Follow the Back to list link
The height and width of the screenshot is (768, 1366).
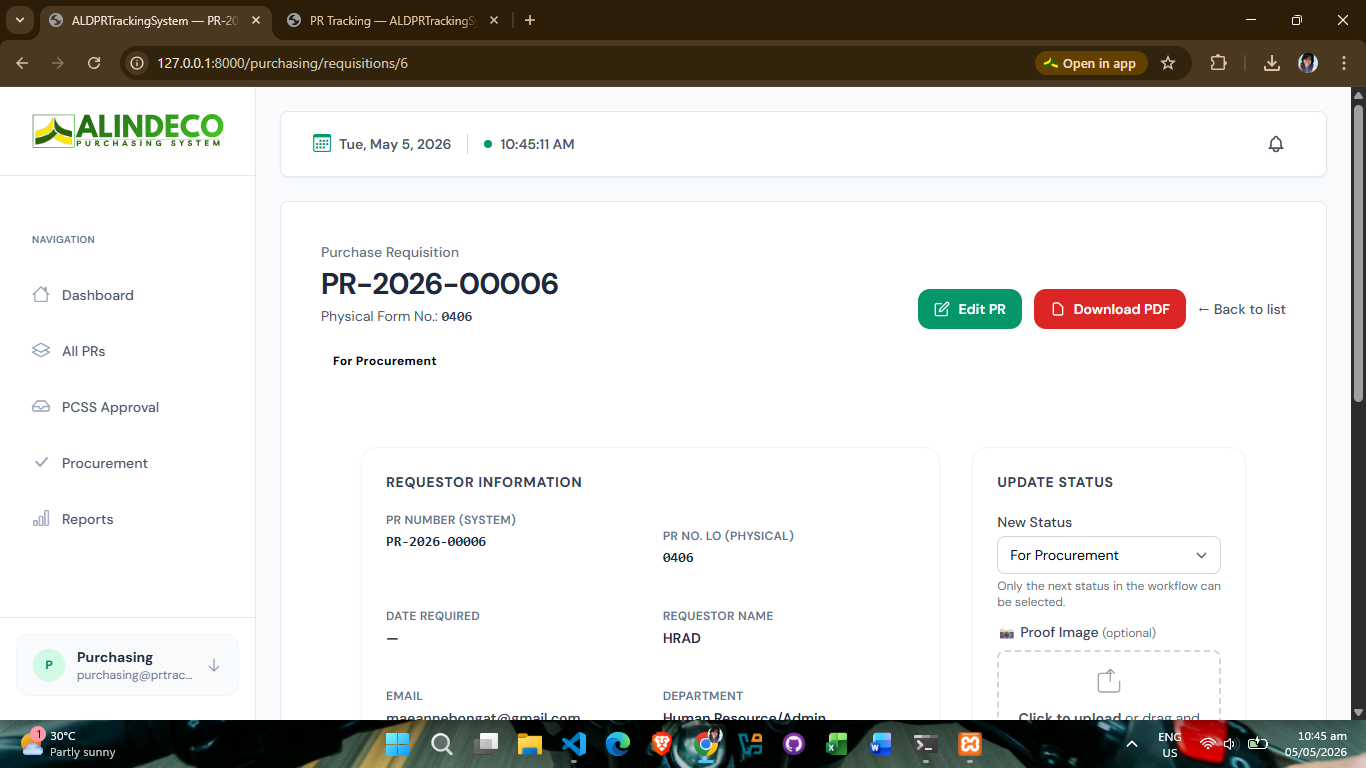[1241, 309]
